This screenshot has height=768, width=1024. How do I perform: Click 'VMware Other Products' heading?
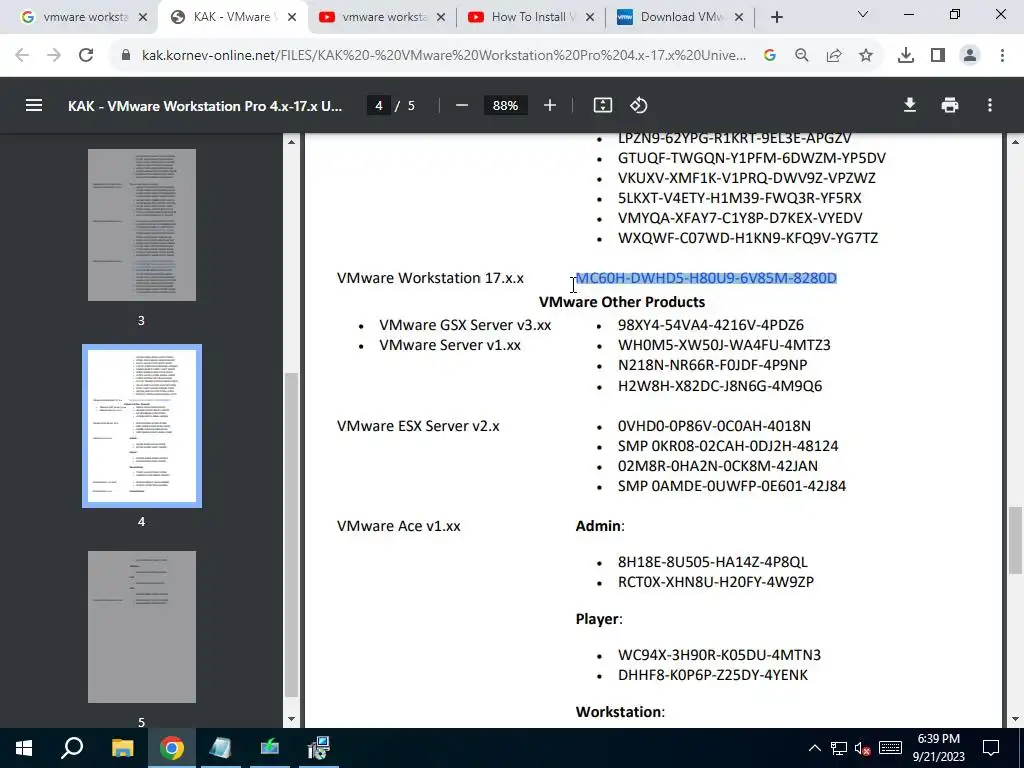[x=622, y=302]
